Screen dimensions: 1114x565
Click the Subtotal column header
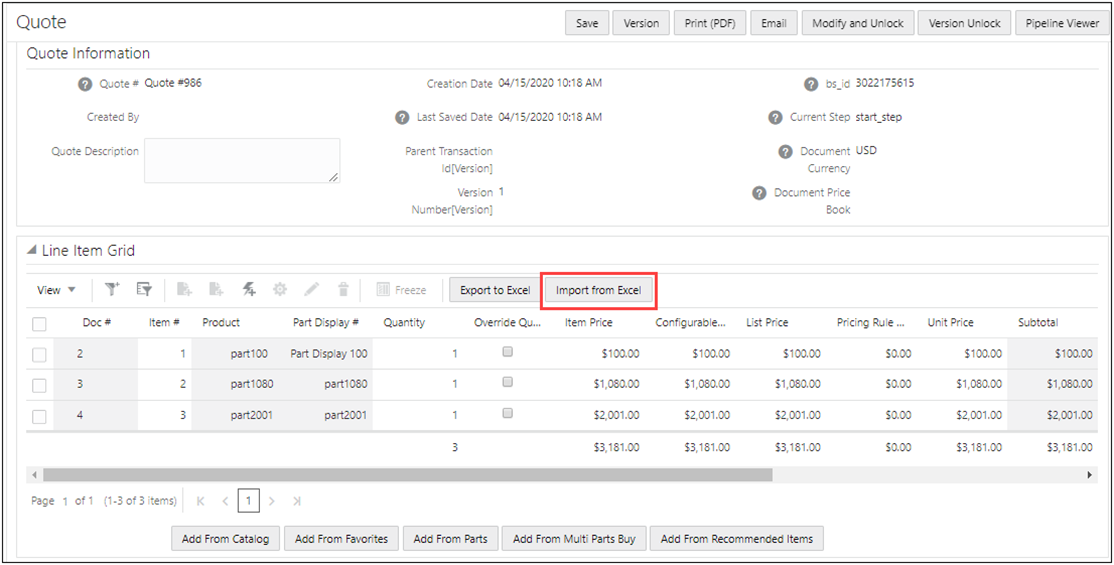[x=1037, y=323]
